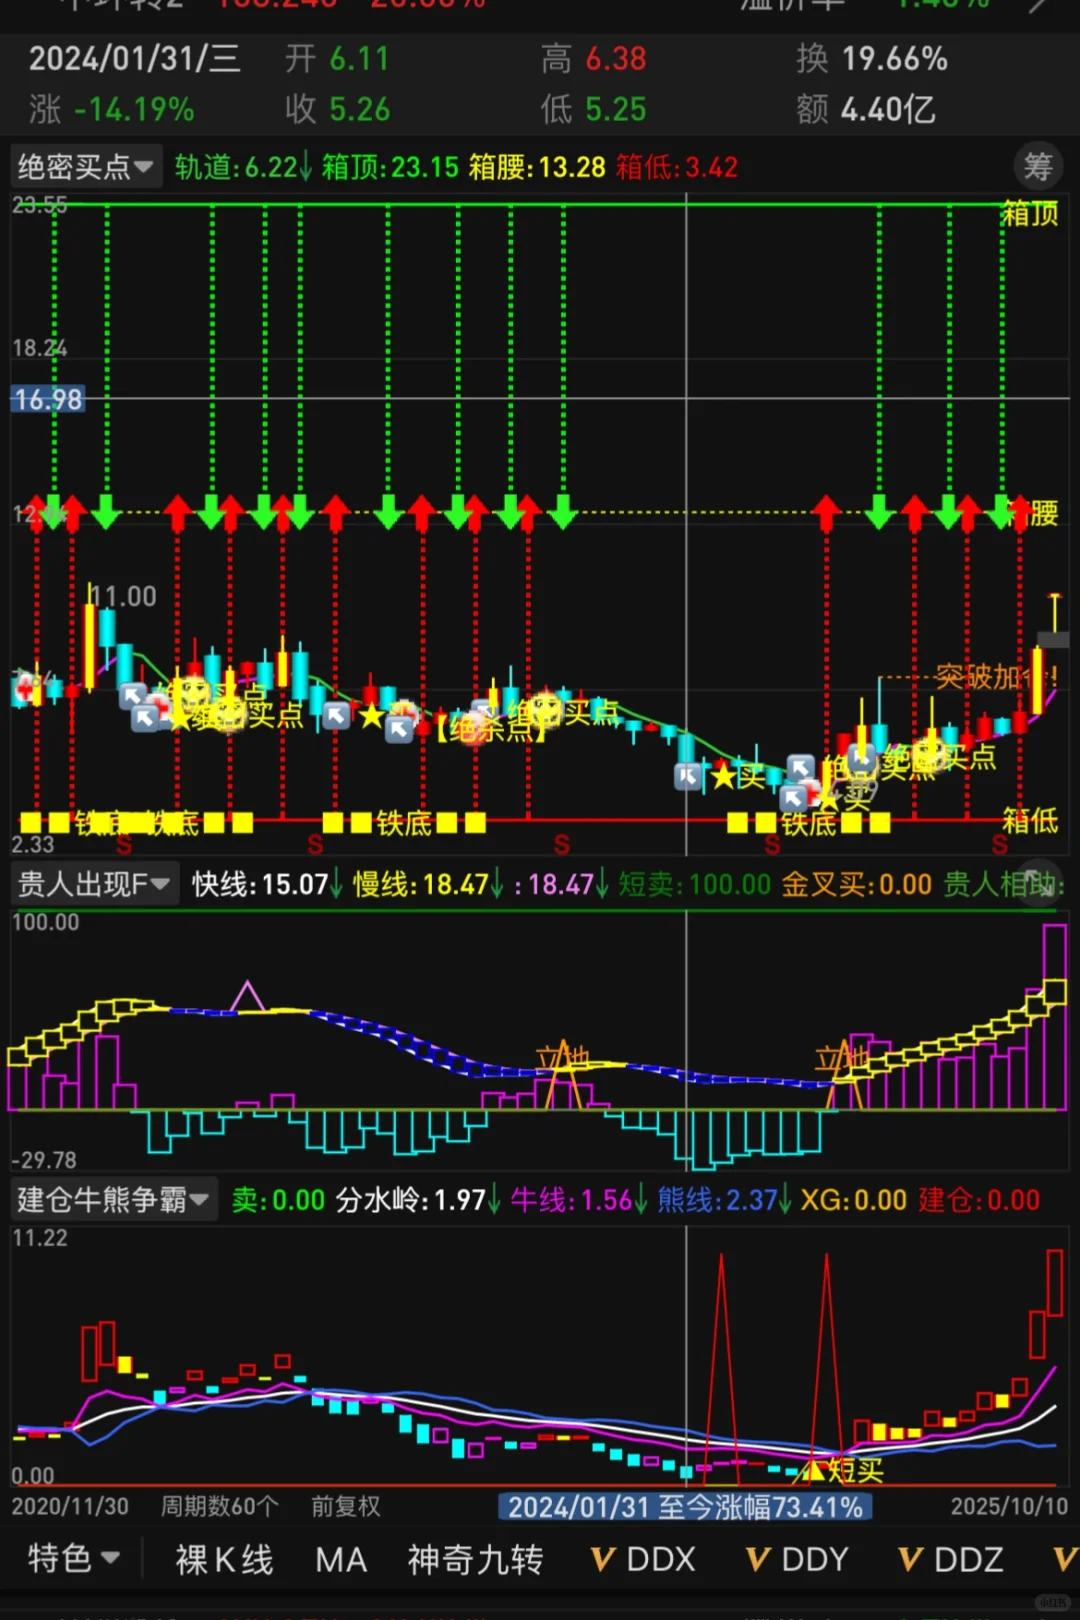
Task: Open the 绝密买点 indicator dropdown
Action: tap(86, 166)
